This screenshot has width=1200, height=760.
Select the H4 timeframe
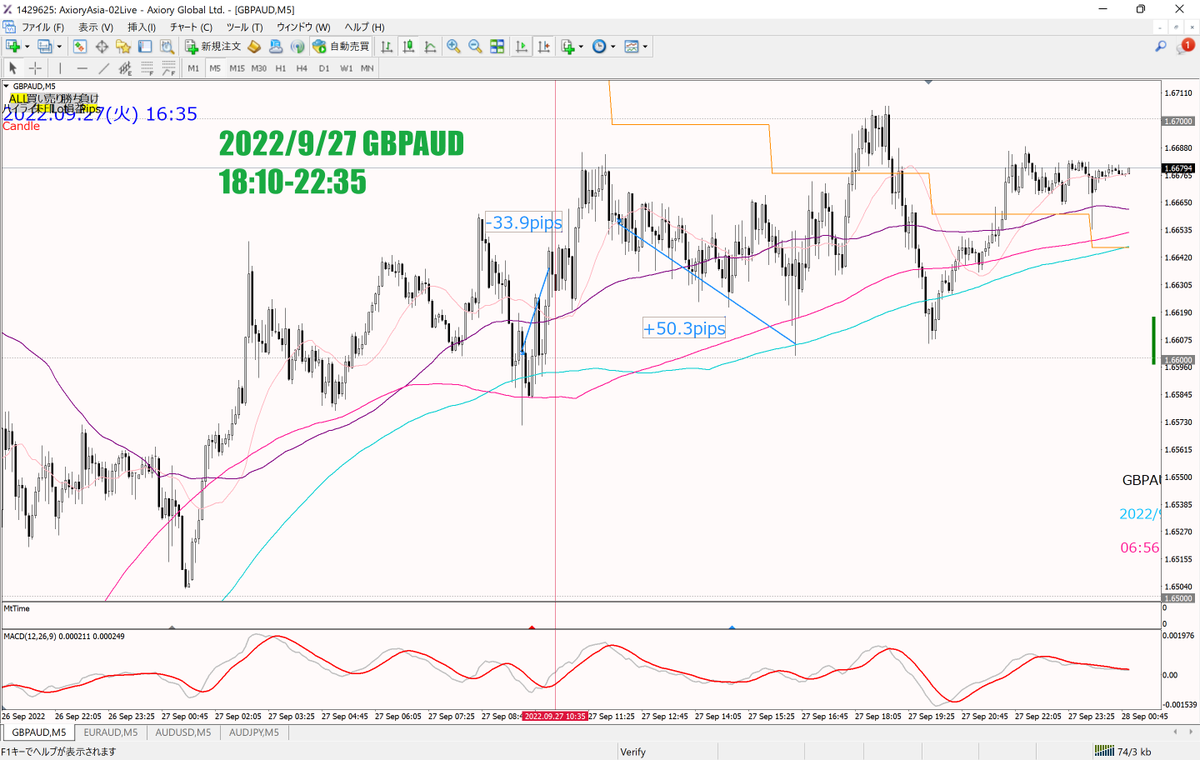click(x=302, y=68)
